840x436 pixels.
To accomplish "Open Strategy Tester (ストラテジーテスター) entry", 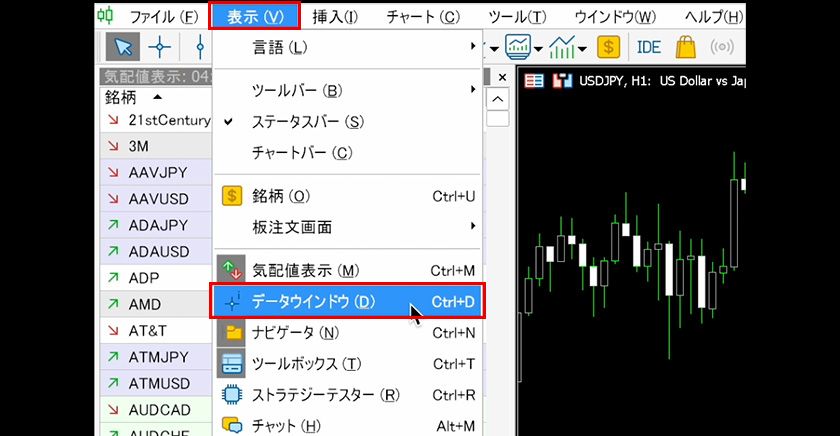I will pos(326,394).
